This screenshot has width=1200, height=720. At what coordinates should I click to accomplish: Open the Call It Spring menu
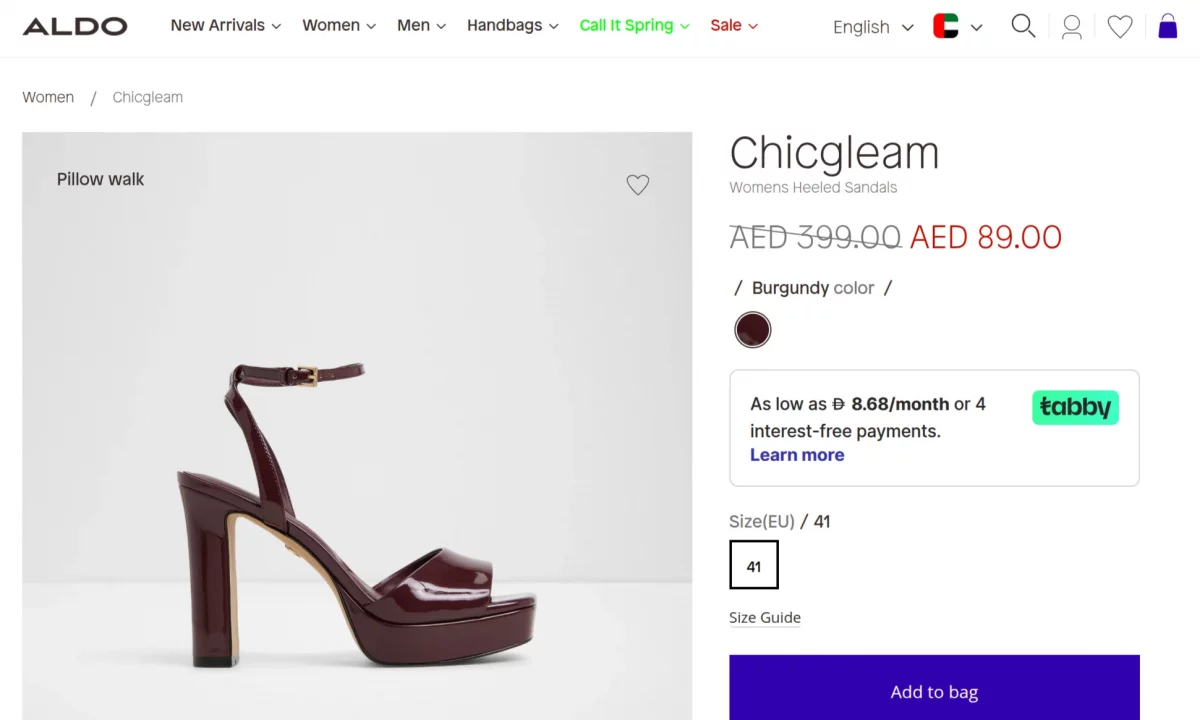coord(634,25)
